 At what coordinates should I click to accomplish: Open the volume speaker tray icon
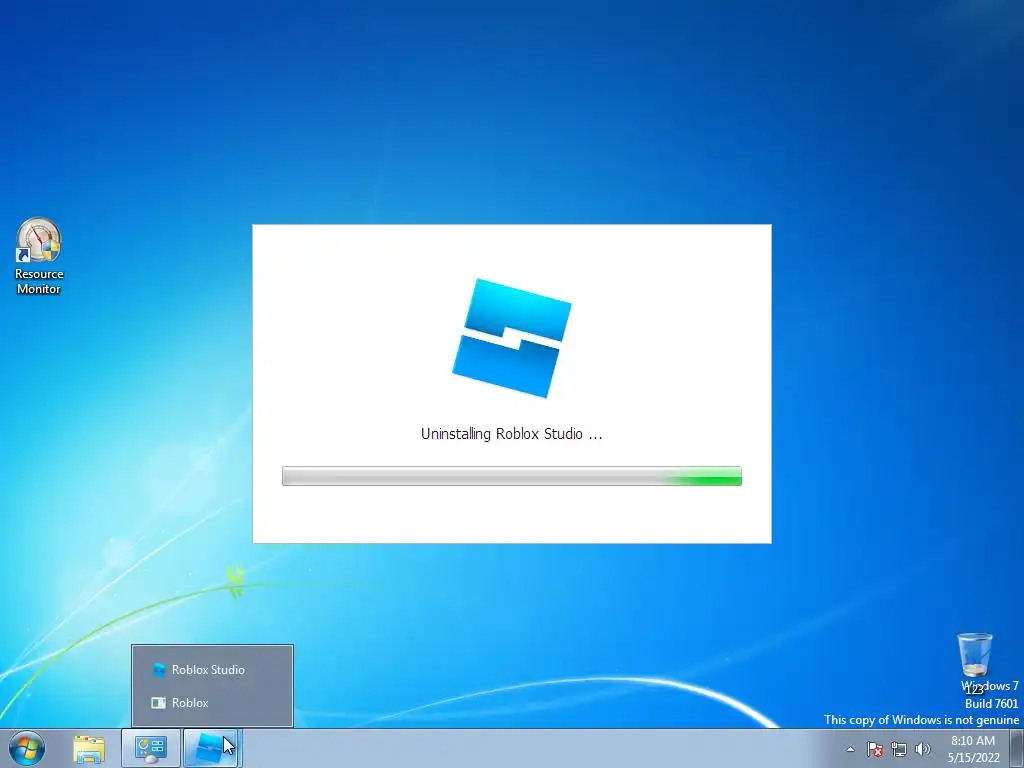coord(923,749)
